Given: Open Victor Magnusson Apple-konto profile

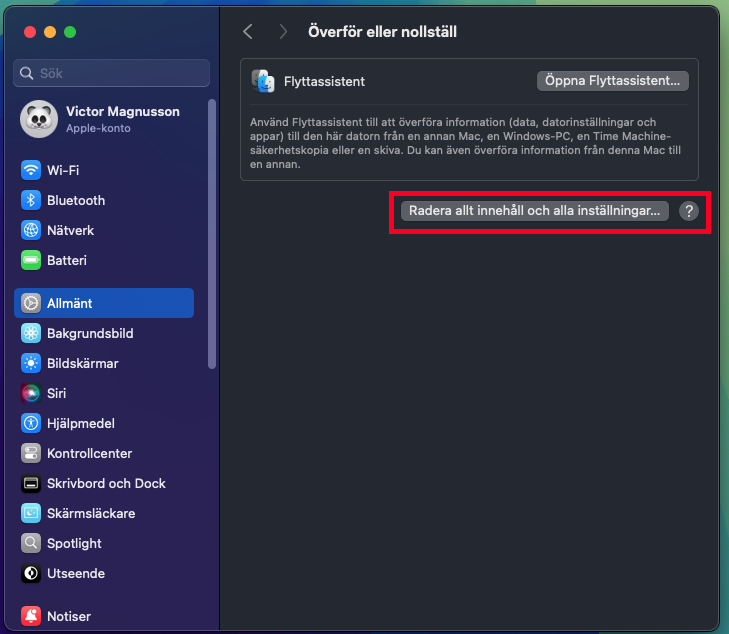Looking at the screenshot, I should [104, 119].
